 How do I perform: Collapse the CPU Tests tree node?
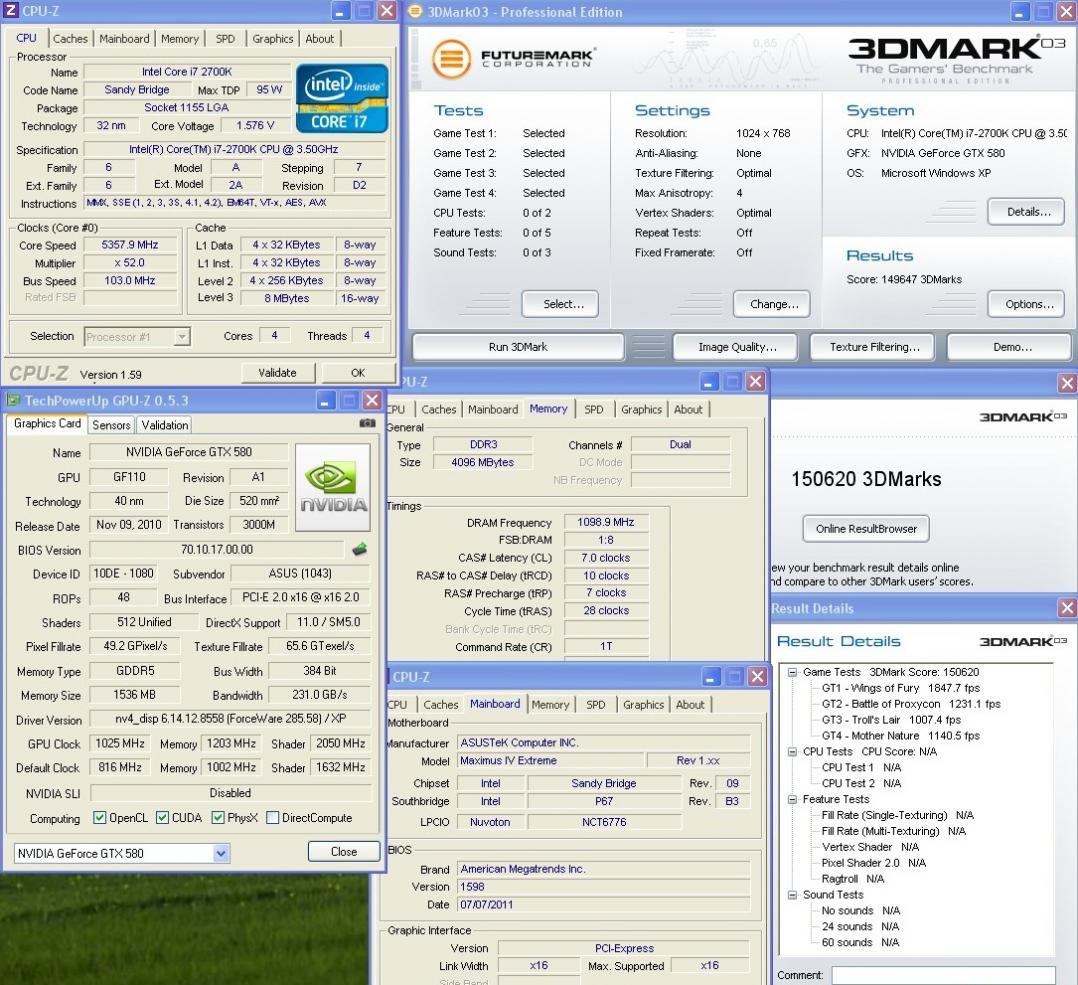pos(793,751)
